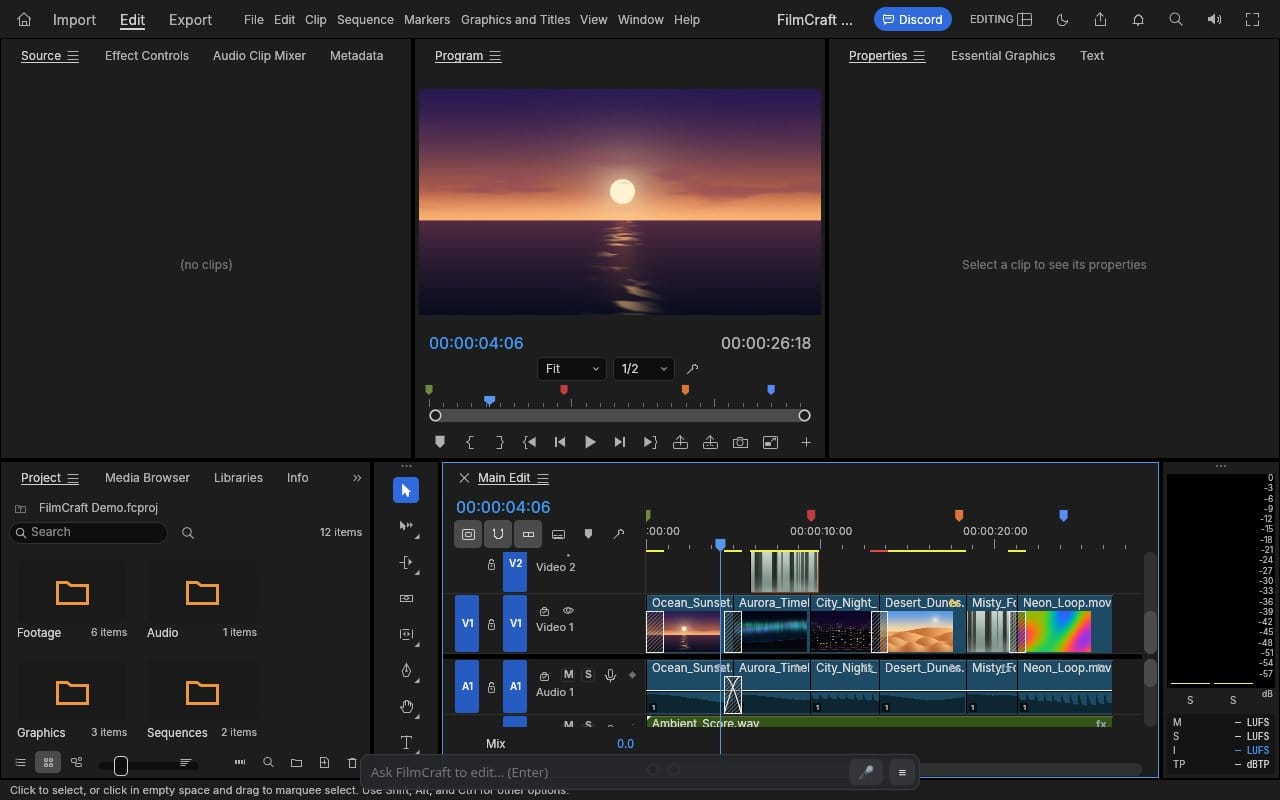This screenshot has width=1280, height=800.
Task: Click the share icon in top bar
Action: [x=1100, y=19]
